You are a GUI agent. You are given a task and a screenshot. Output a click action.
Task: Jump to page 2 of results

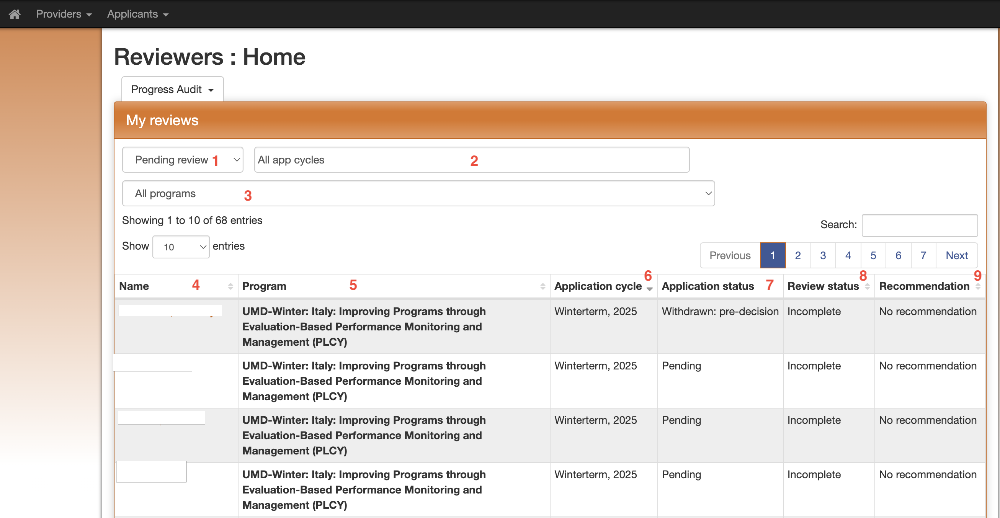pyautogui.click(x=797, y=255)
